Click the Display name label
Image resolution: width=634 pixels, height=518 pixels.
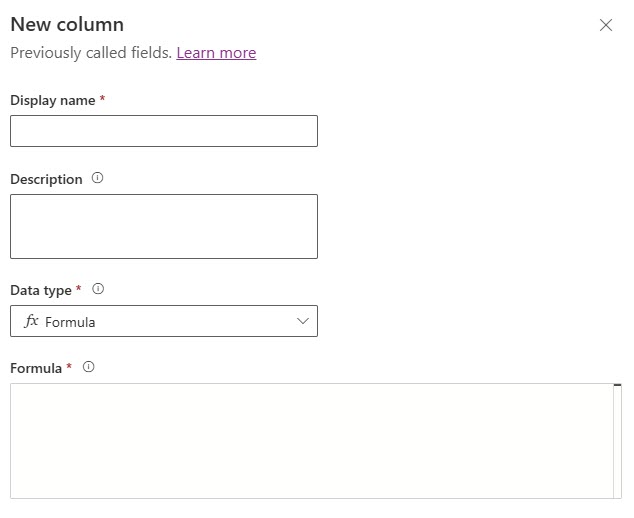(53, 100)
